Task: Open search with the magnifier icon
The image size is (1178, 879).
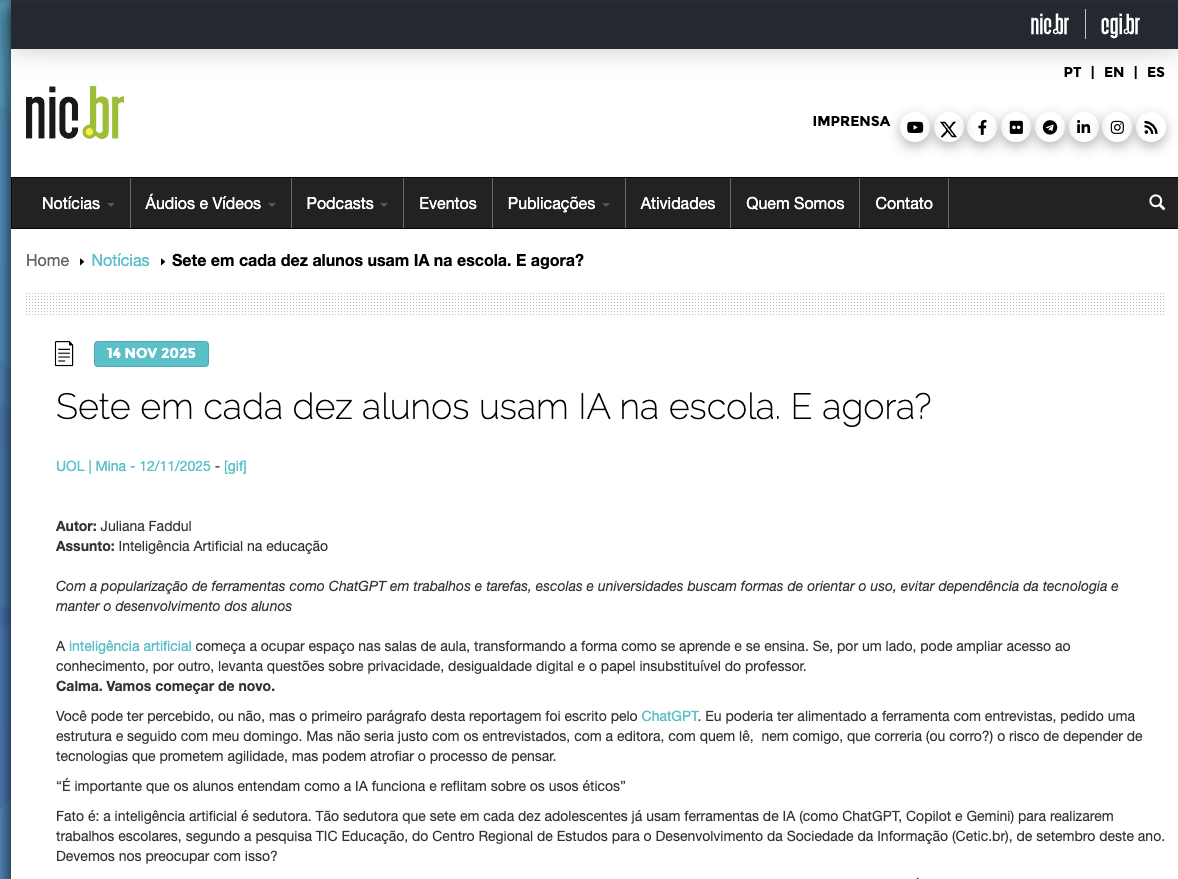Action: 1157,202
